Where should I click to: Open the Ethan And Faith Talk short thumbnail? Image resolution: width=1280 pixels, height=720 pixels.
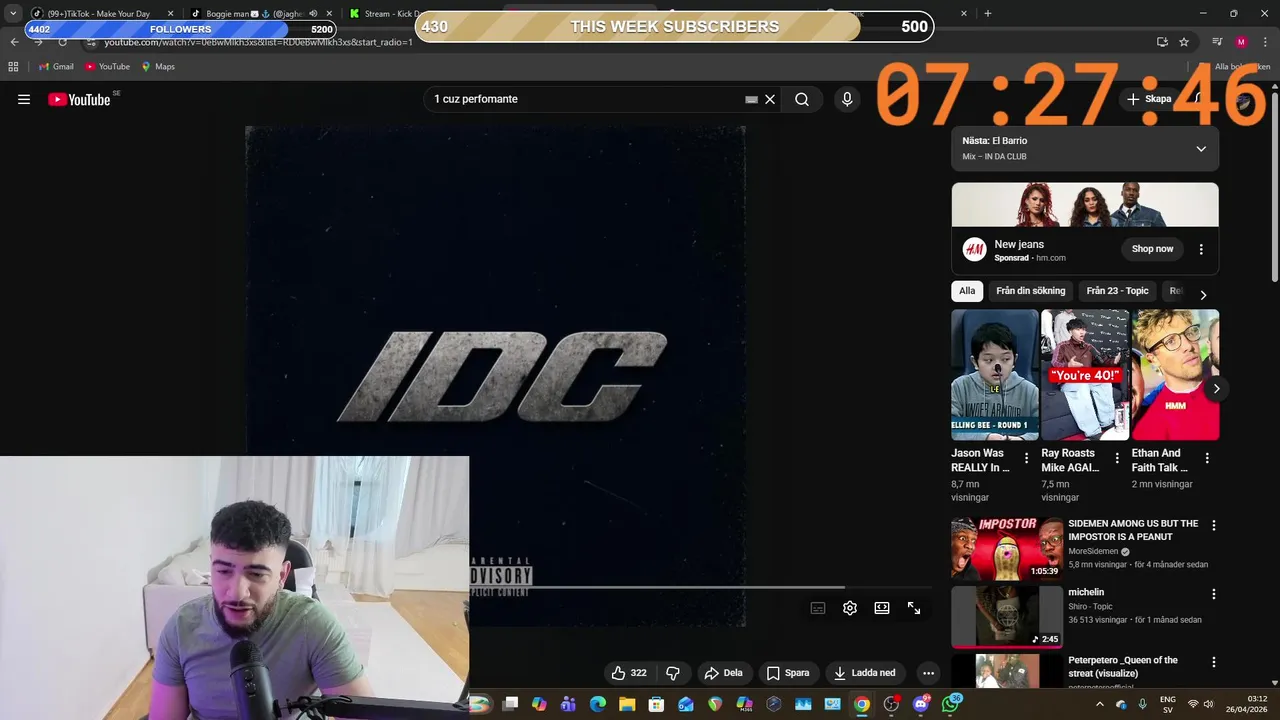coord(1175,375)
